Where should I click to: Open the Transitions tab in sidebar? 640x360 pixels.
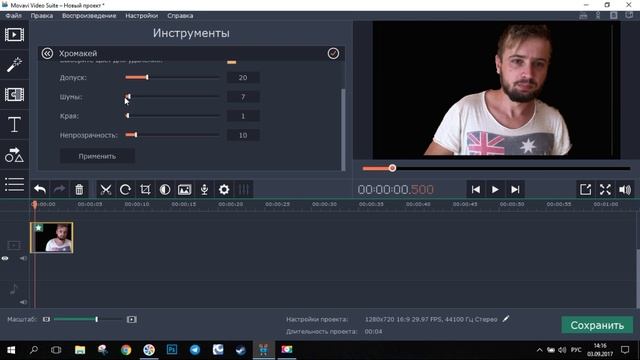[x=14, y=95]
